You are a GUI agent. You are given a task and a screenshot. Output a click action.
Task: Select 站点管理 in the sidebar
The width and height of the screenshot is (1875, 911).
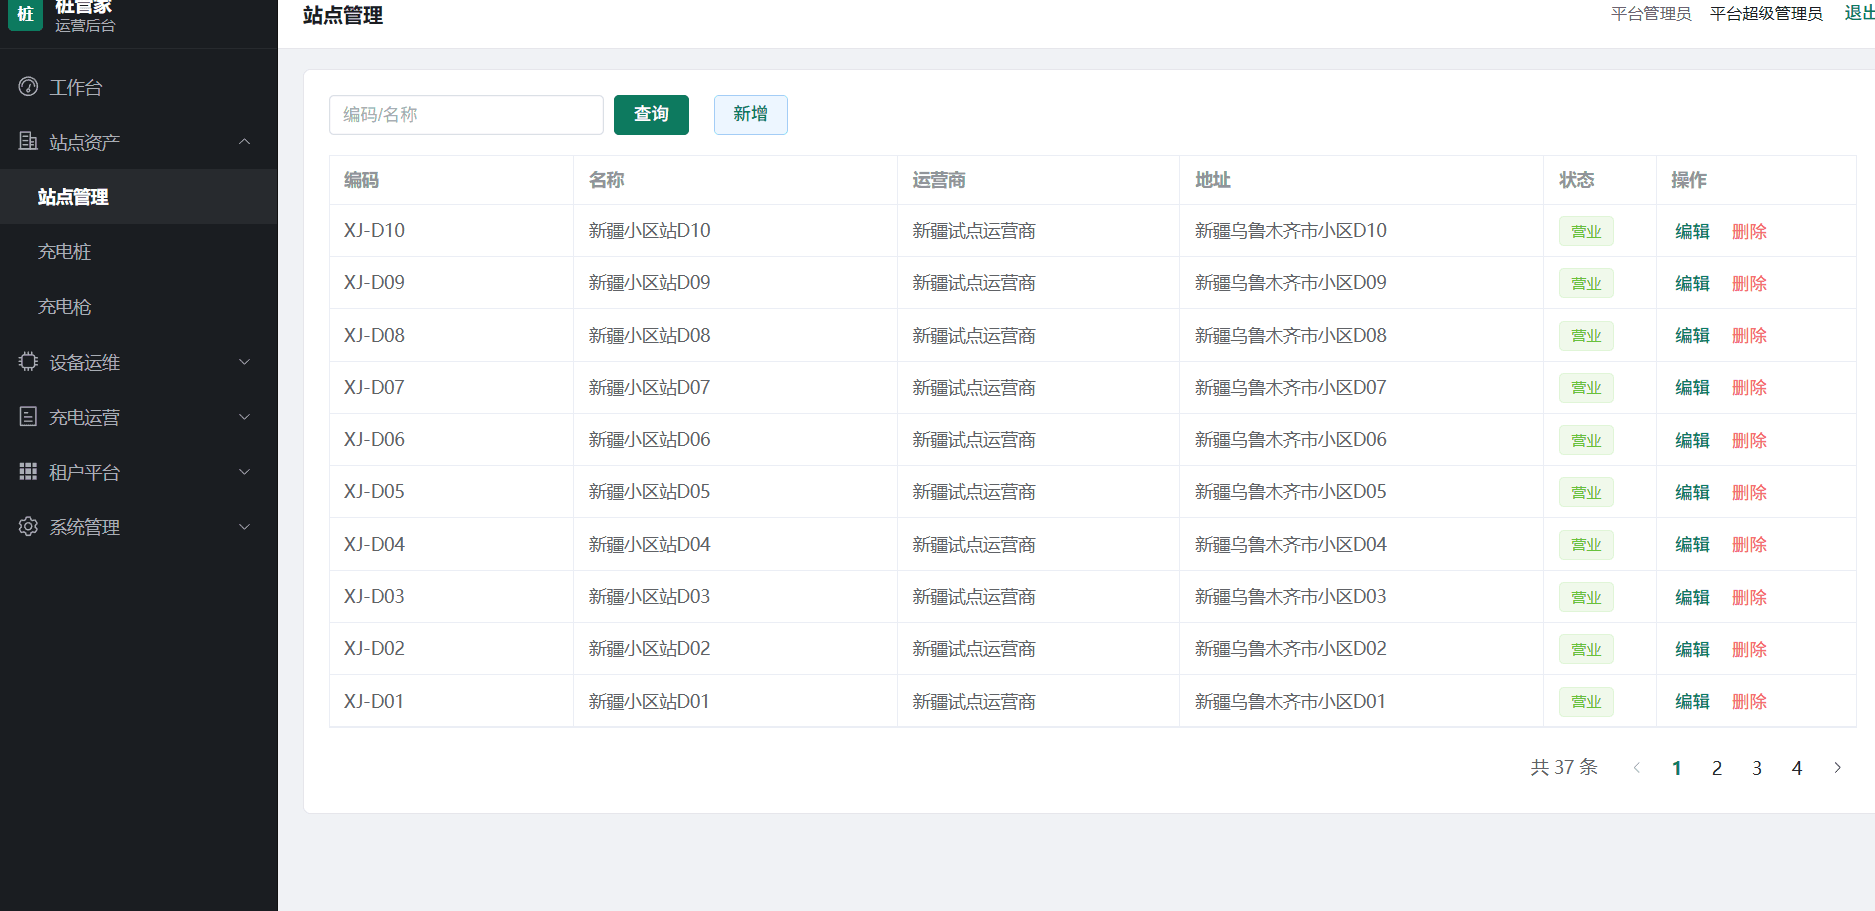click(139, 197)
